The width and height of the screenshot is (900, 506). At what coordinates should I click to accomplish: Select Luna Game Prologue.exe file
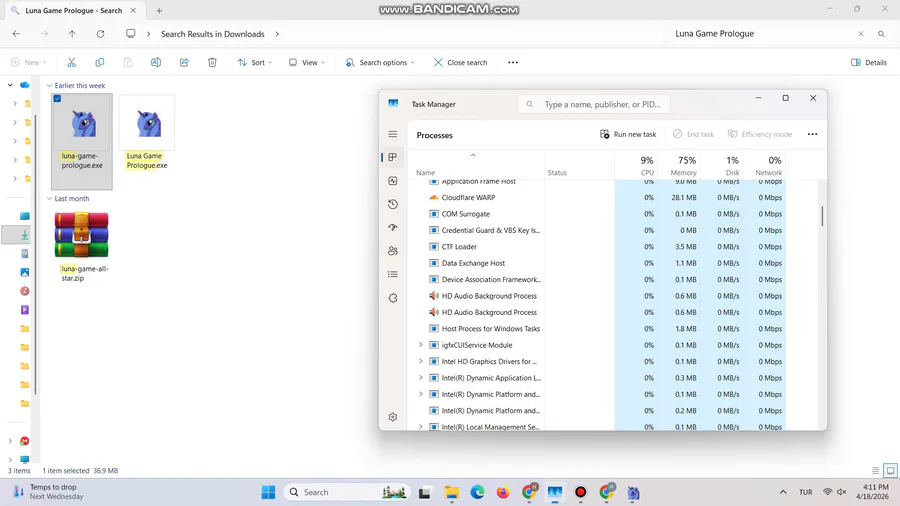[x=147, y=133]
